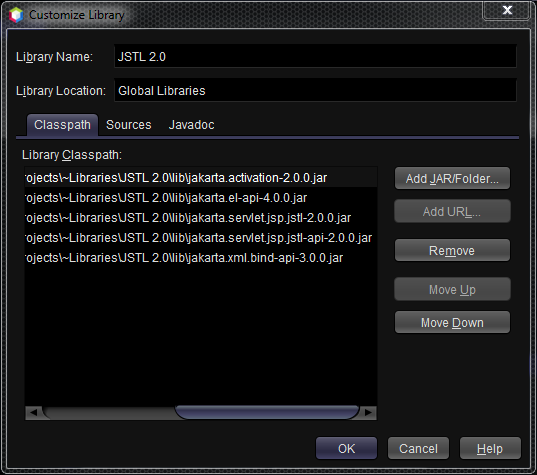Select the jakarta.servlet.jsp.jstl-2.0.0.jar entry
The image size is (537, 475).
(201, 218)
